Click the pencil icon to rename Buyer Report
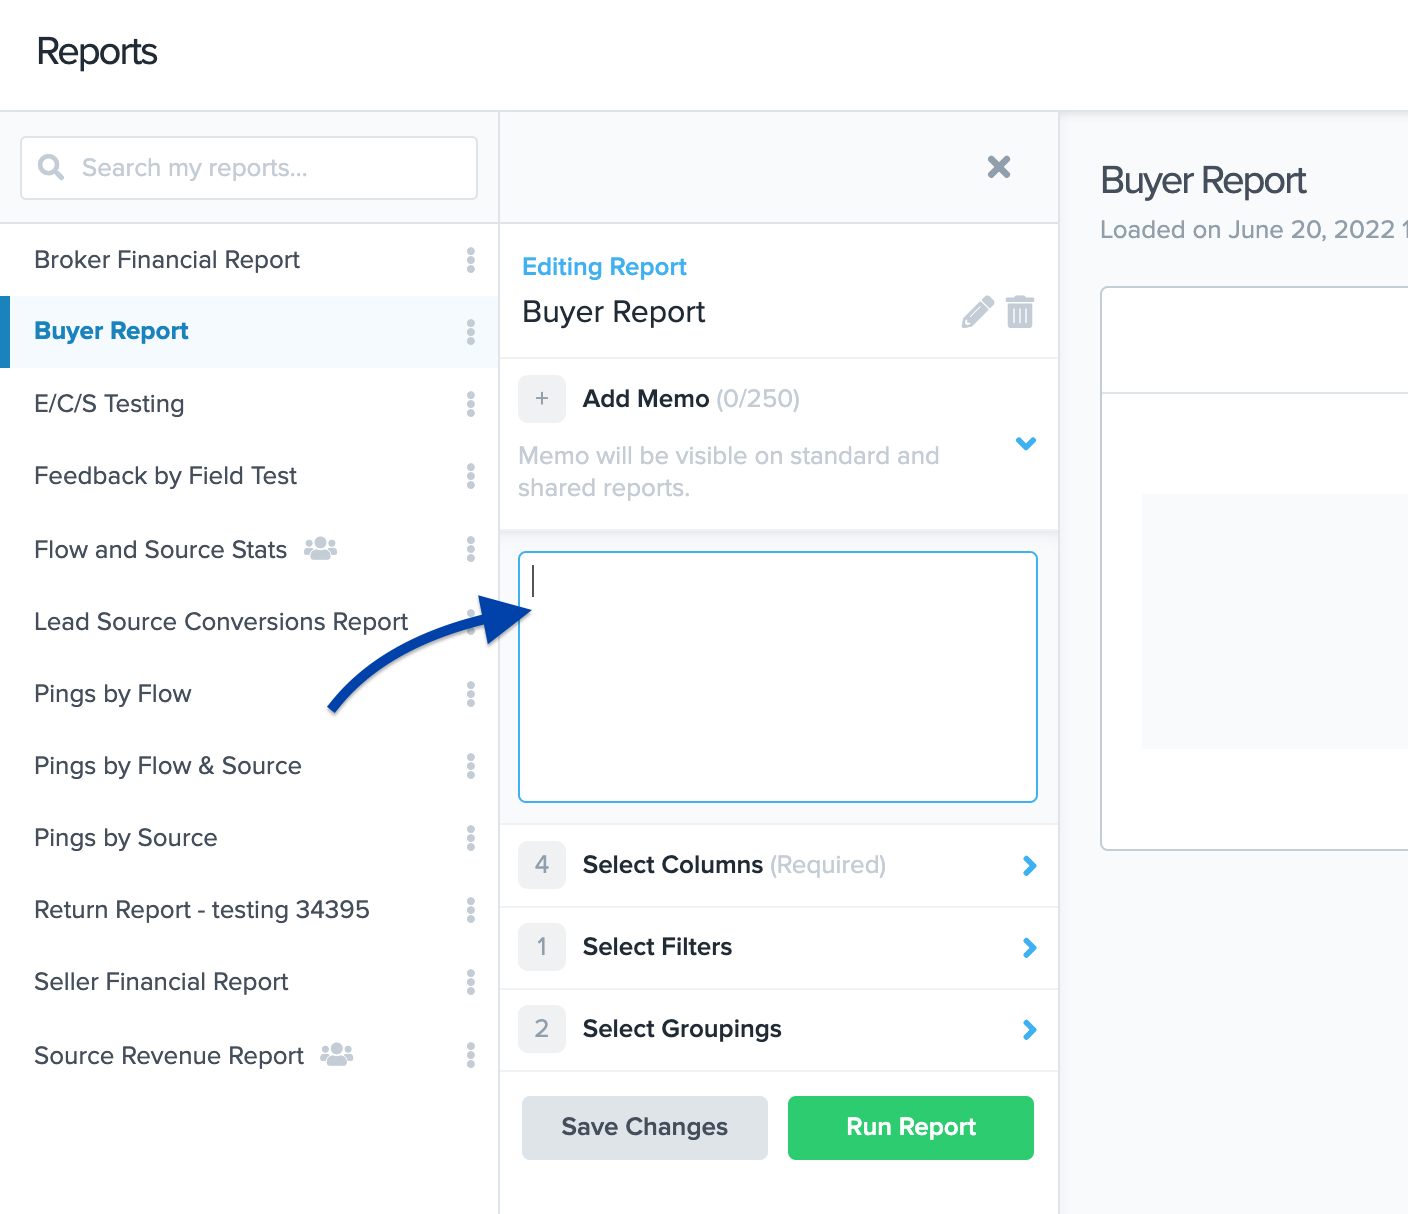Screen dimensions: 1408x1214 coord(977,312)
